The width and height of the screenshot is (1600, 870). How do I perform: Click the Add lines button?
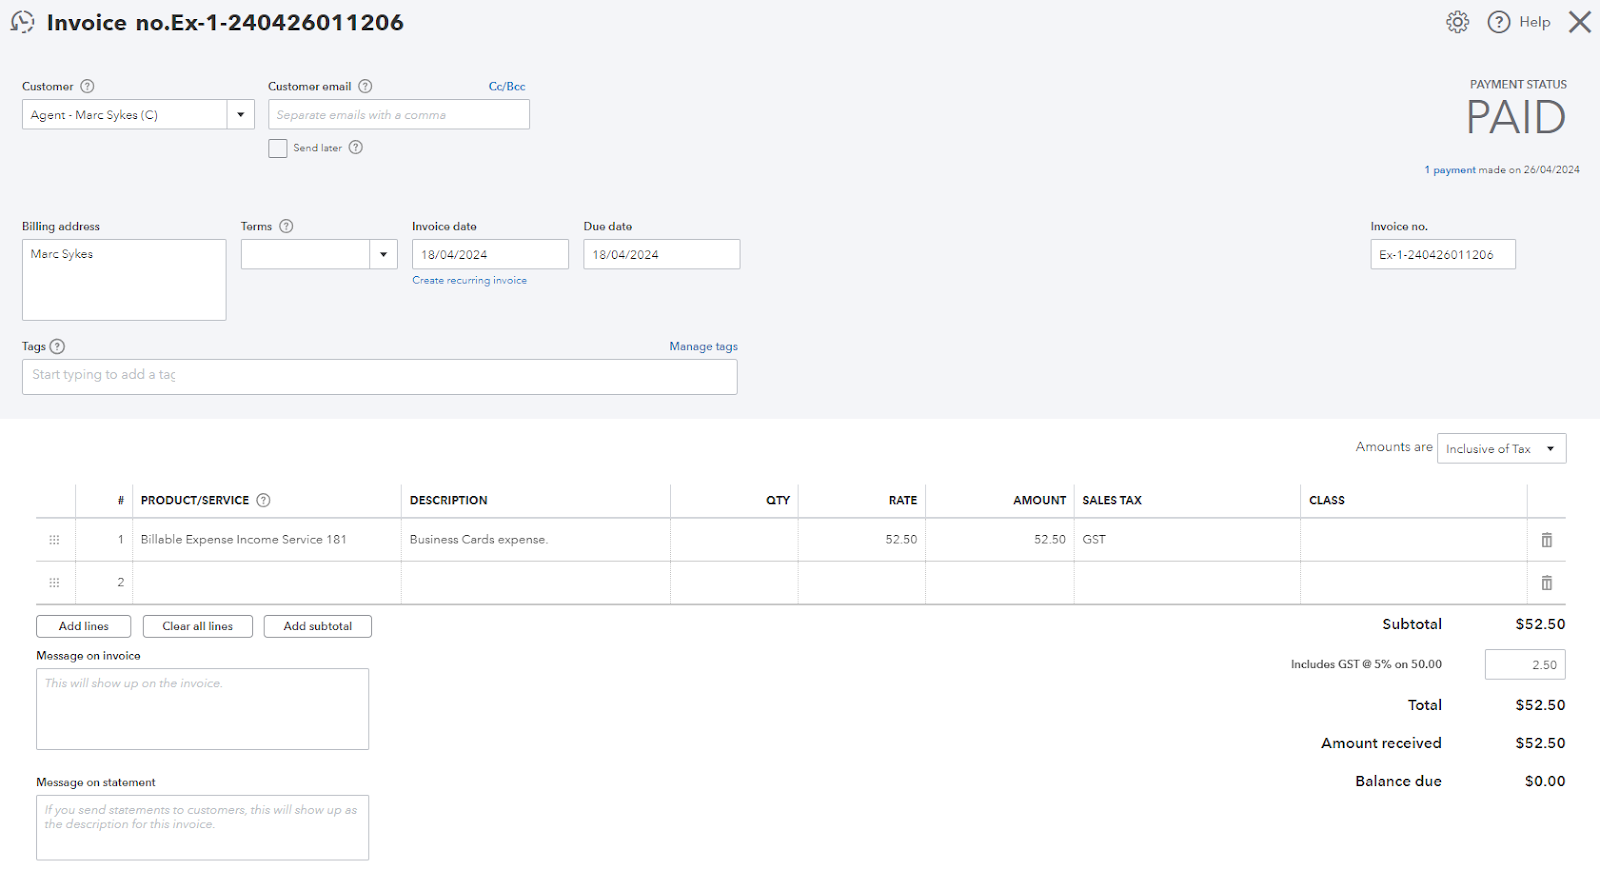tap(84, 626)
